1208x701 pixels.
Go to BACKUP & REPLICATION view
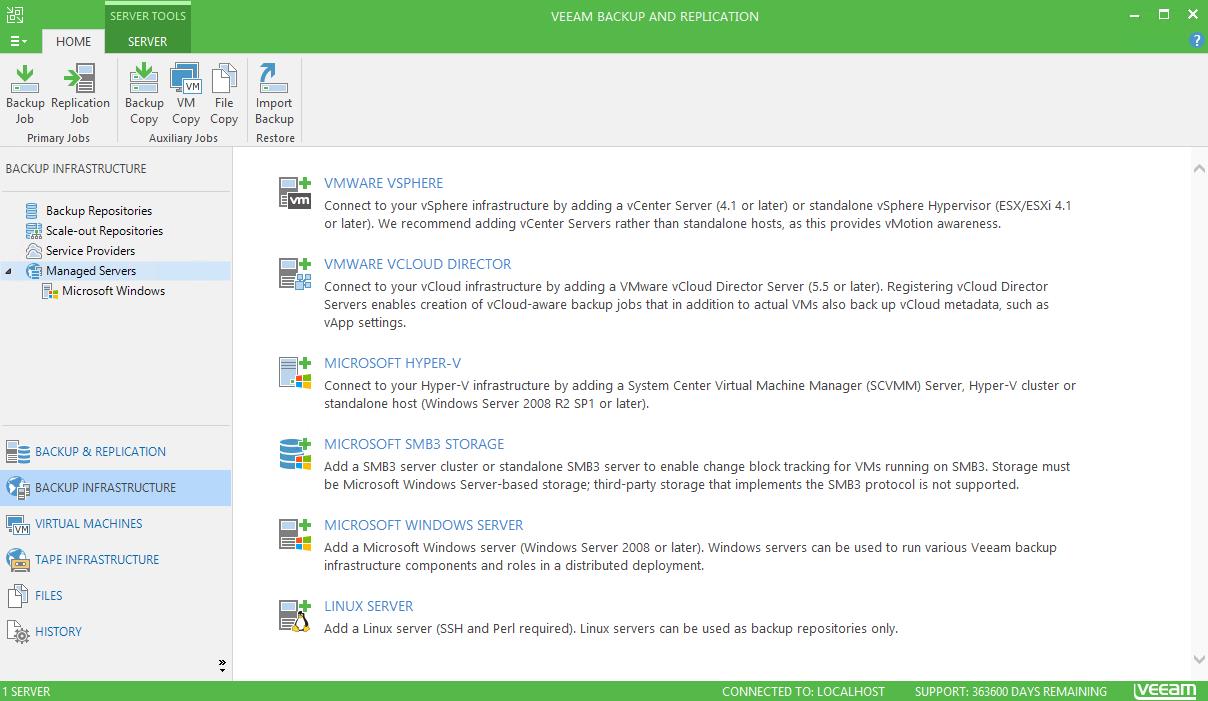click(x=100, y=452)
